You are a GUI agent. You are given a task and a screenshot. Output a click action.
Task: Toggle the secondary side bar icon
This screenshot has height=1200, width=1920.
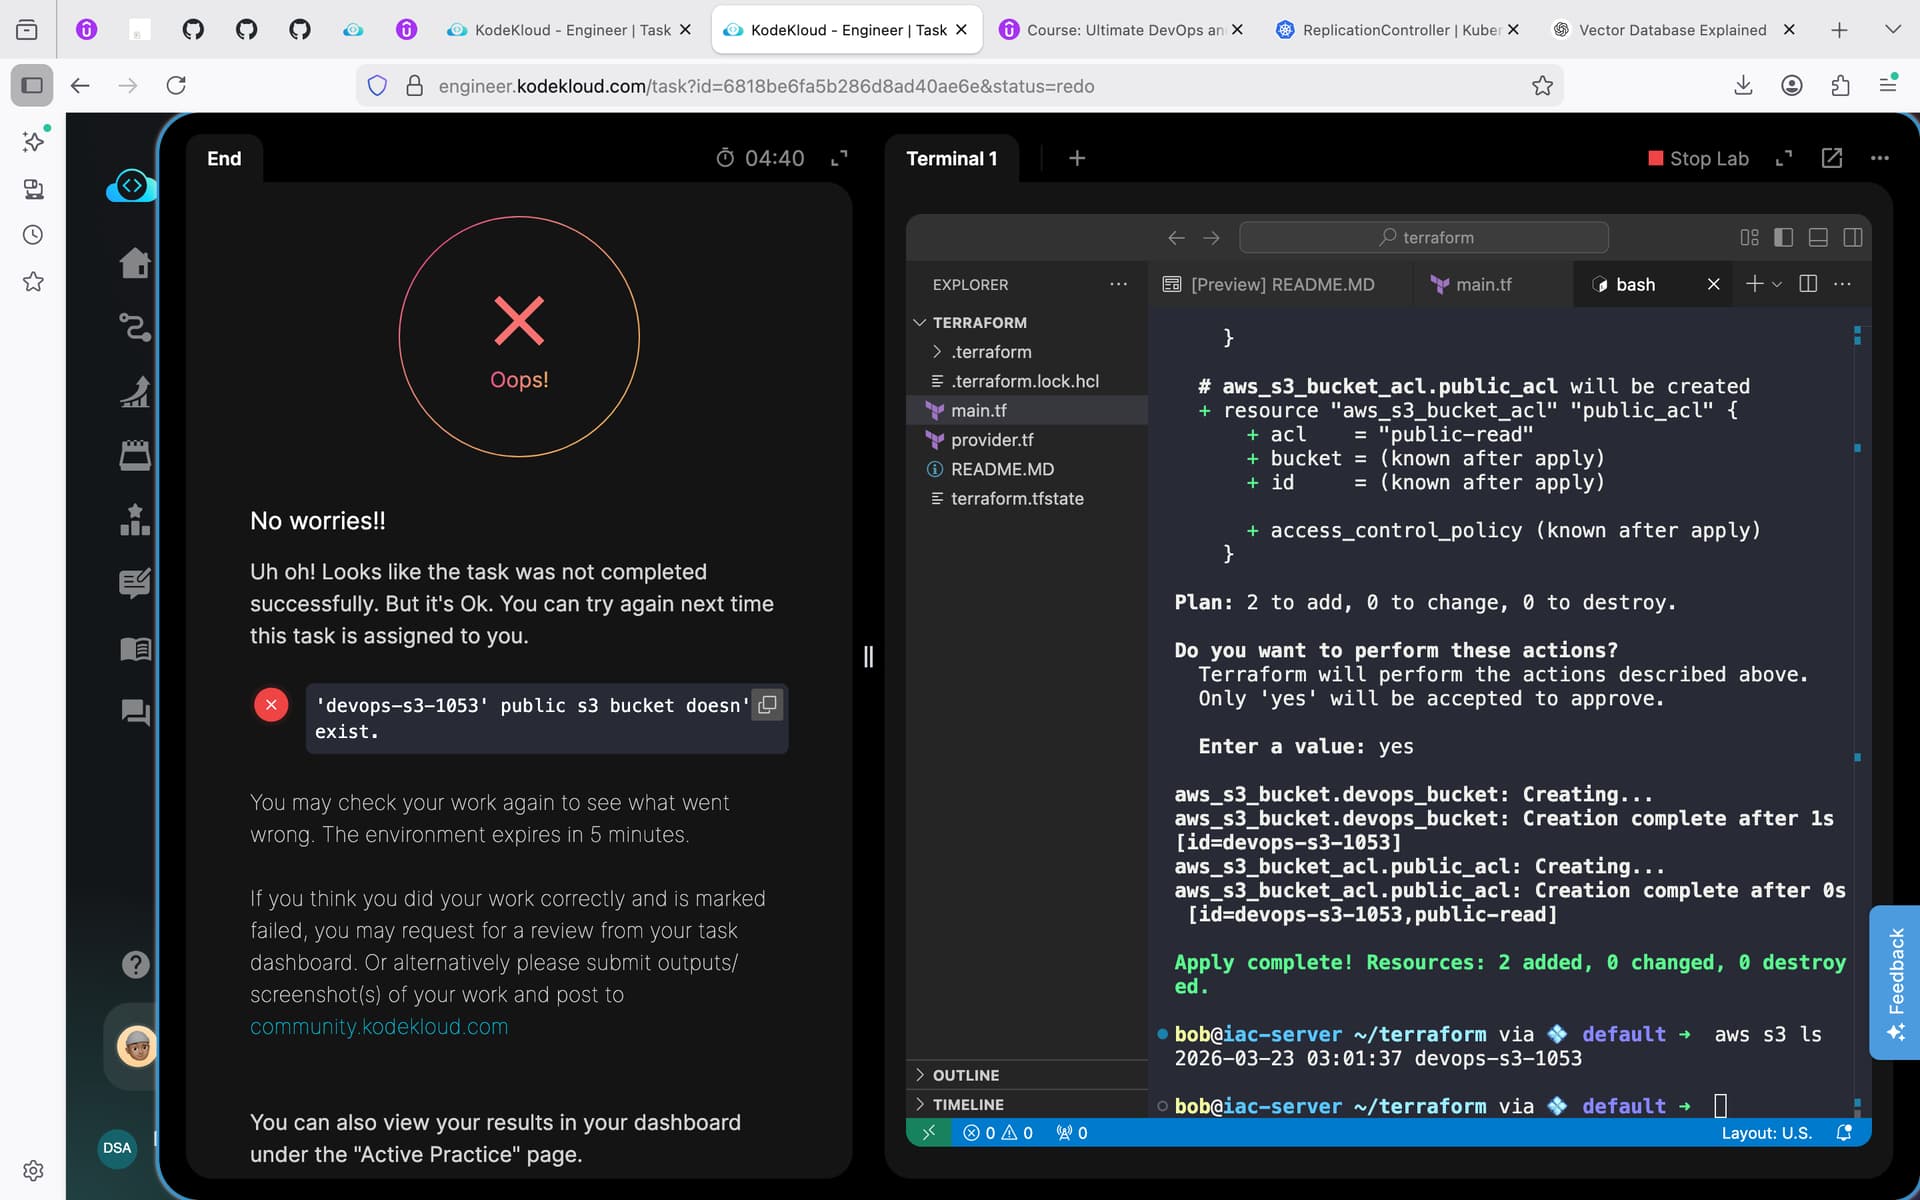[1852, 237]
